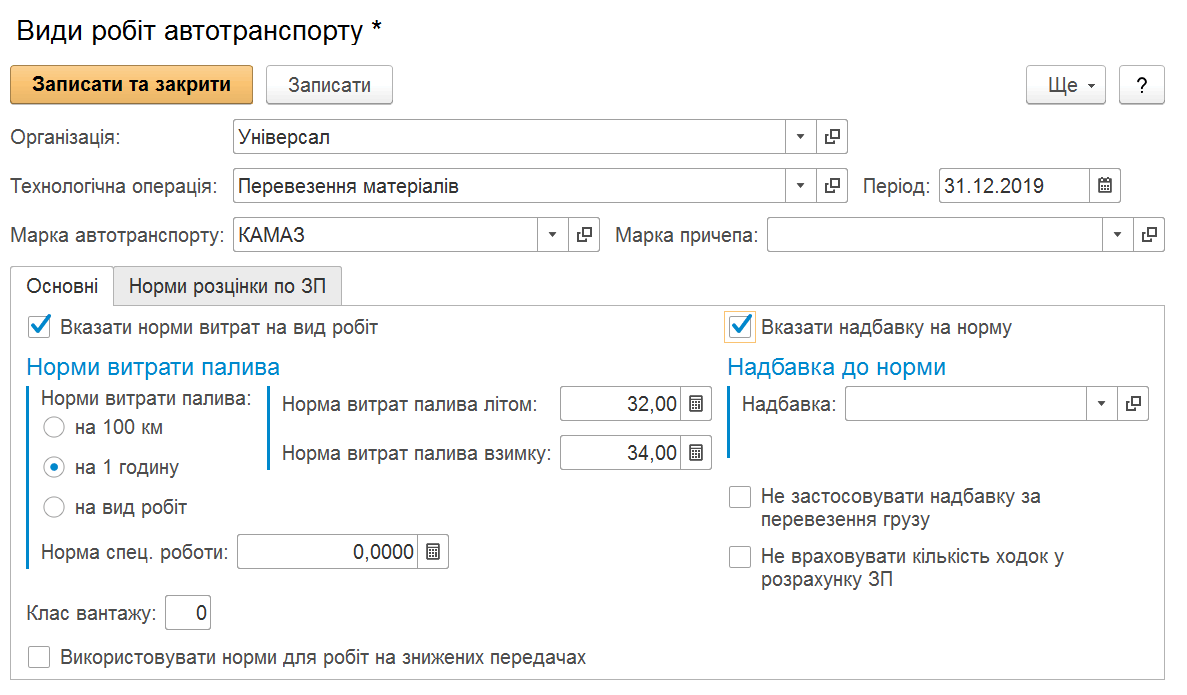Open the Марка автотранспорту КАМАЗ record icon
The image size is (1187, 695).
tap(584, 235)
